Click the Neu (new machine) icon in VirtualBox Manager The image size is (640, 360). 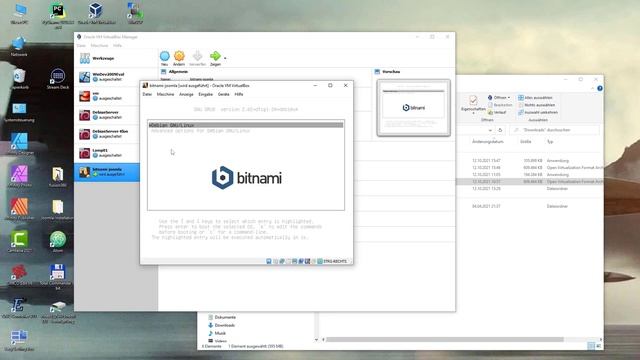point(164,56)
